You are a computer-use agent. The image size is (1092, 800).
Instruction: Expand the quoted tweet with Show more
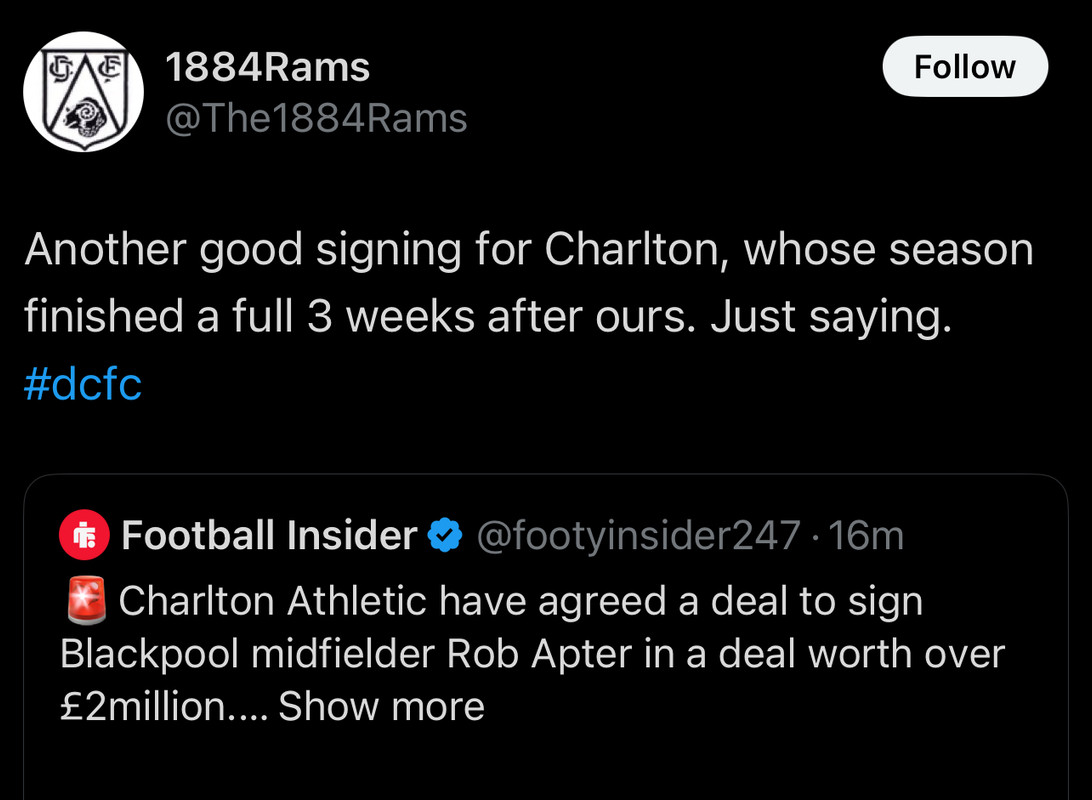[x=381, y=706]
